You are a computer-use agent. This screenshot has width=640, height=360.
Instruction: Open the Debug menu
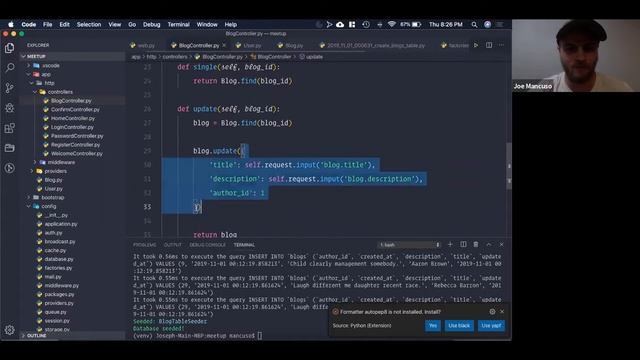[x=151, y=24]
